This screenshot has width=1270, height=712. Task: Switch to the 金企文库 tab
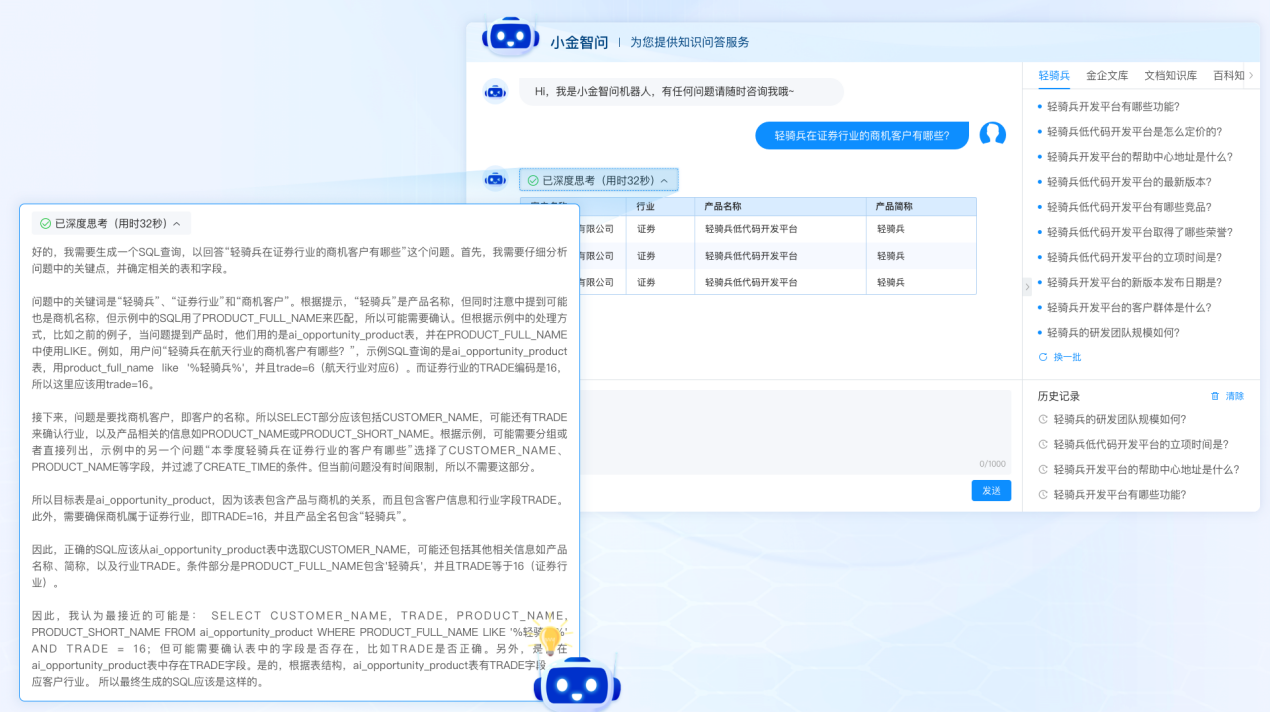(1107, 76)
